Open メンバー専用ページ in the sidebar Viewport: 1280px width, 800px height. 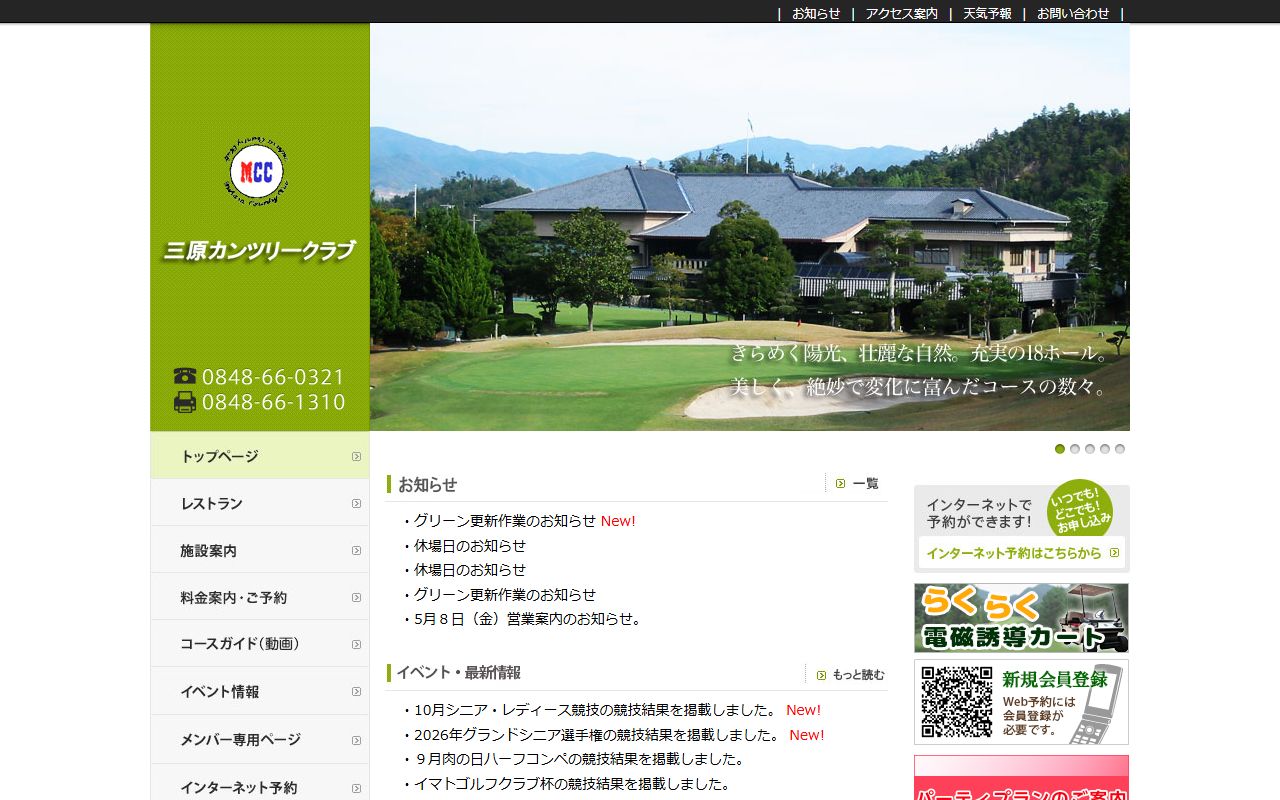(260, 739)
